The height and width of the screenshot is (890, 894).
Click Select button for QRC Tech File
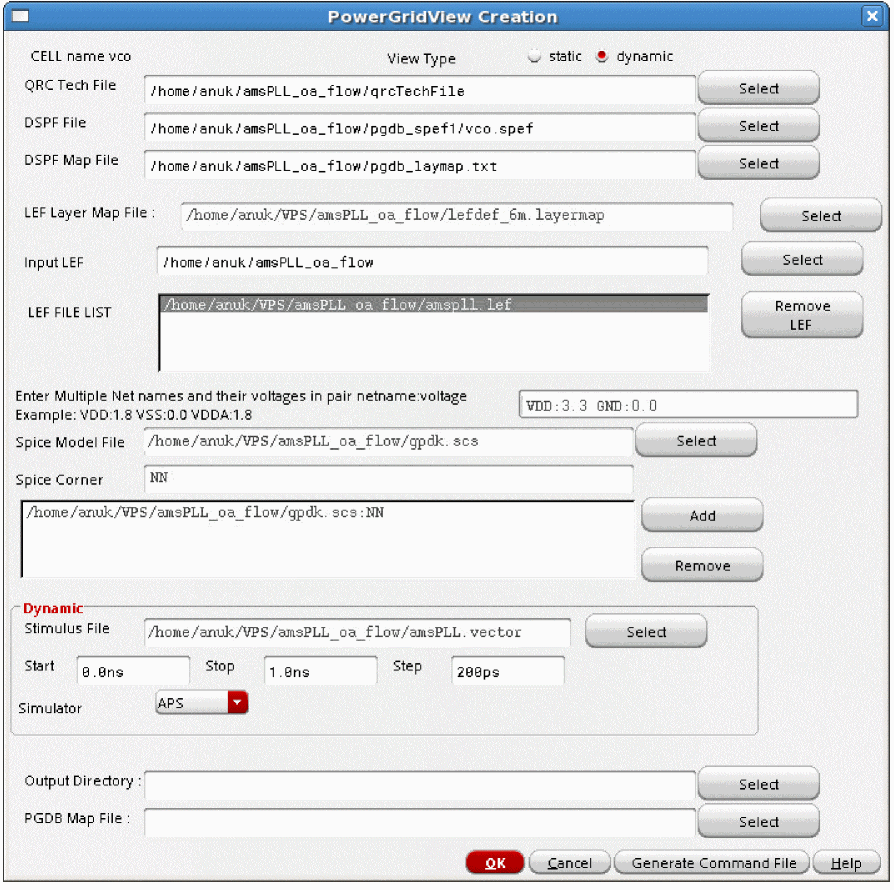click(x=758, y=88)
